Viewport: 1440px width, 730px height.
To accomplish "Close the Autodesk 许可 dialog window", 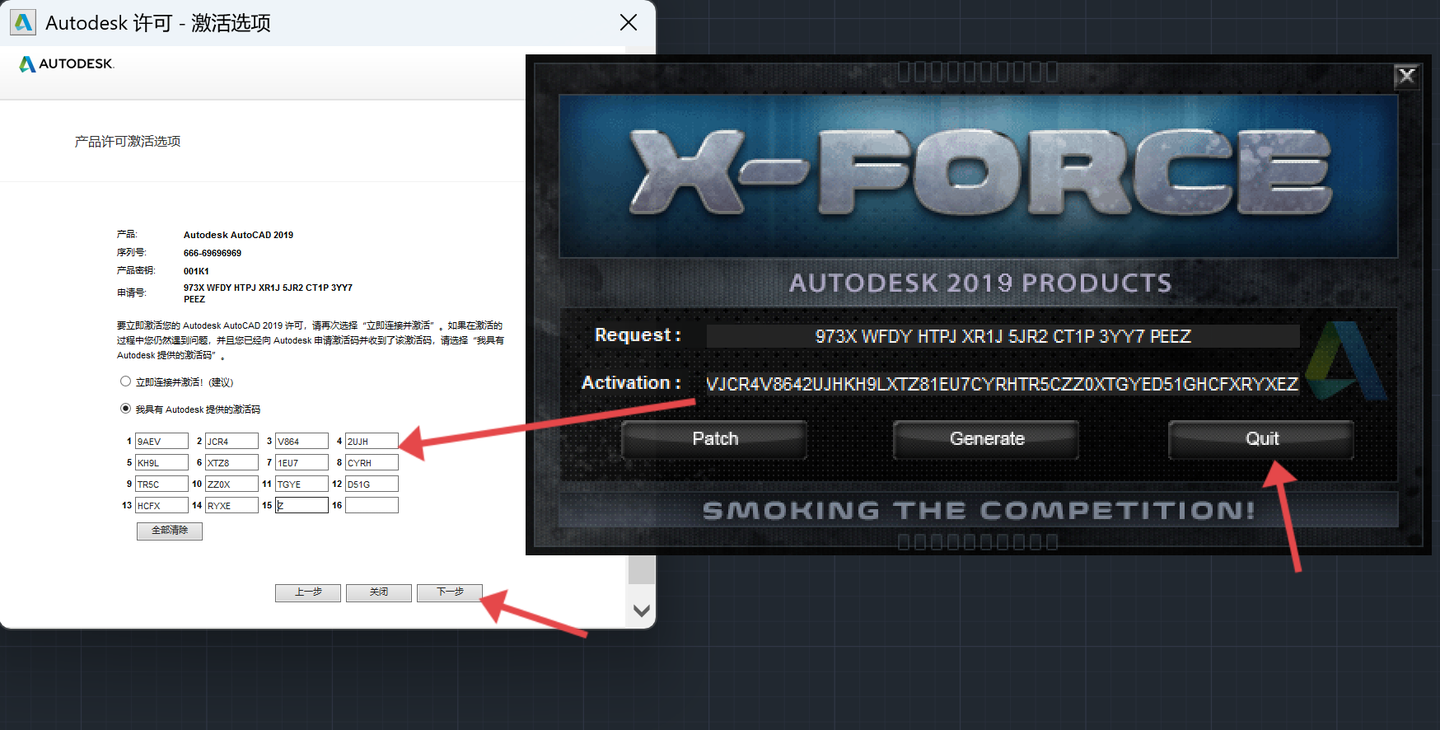I will tap(628, 22).
